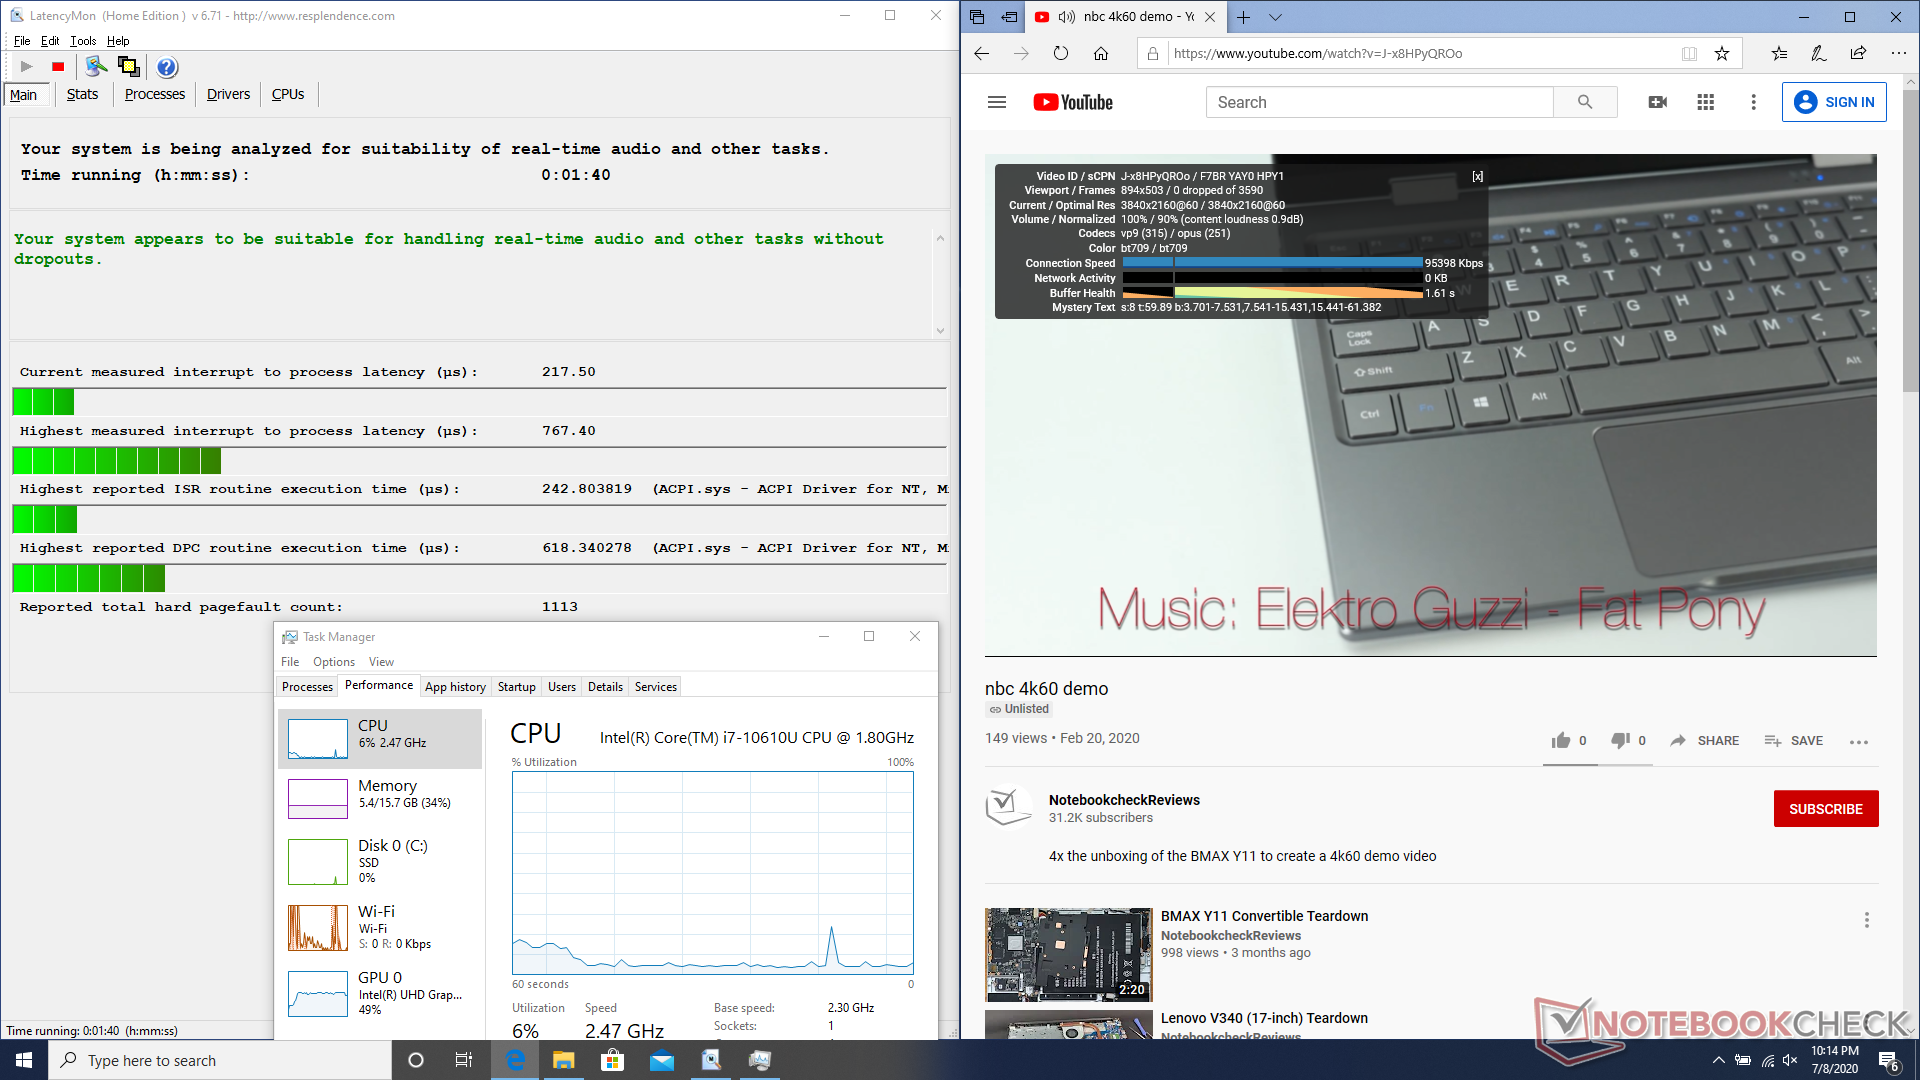This screenshot has height=1080, width=1920.
Task: Open the browser tab list dropdown chevron
Action: (1275, 17)
